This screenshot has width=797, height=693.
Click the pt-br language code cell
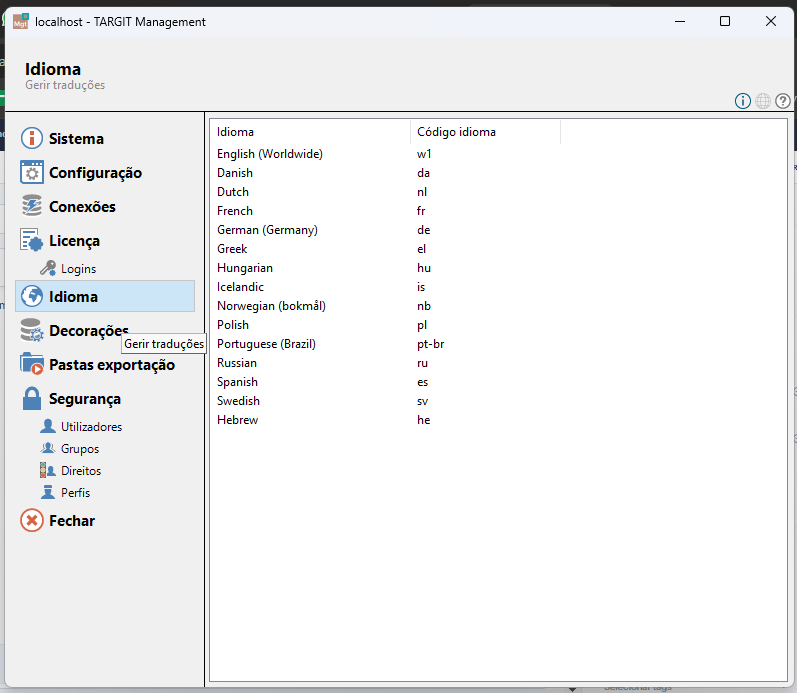pos(431,344)
